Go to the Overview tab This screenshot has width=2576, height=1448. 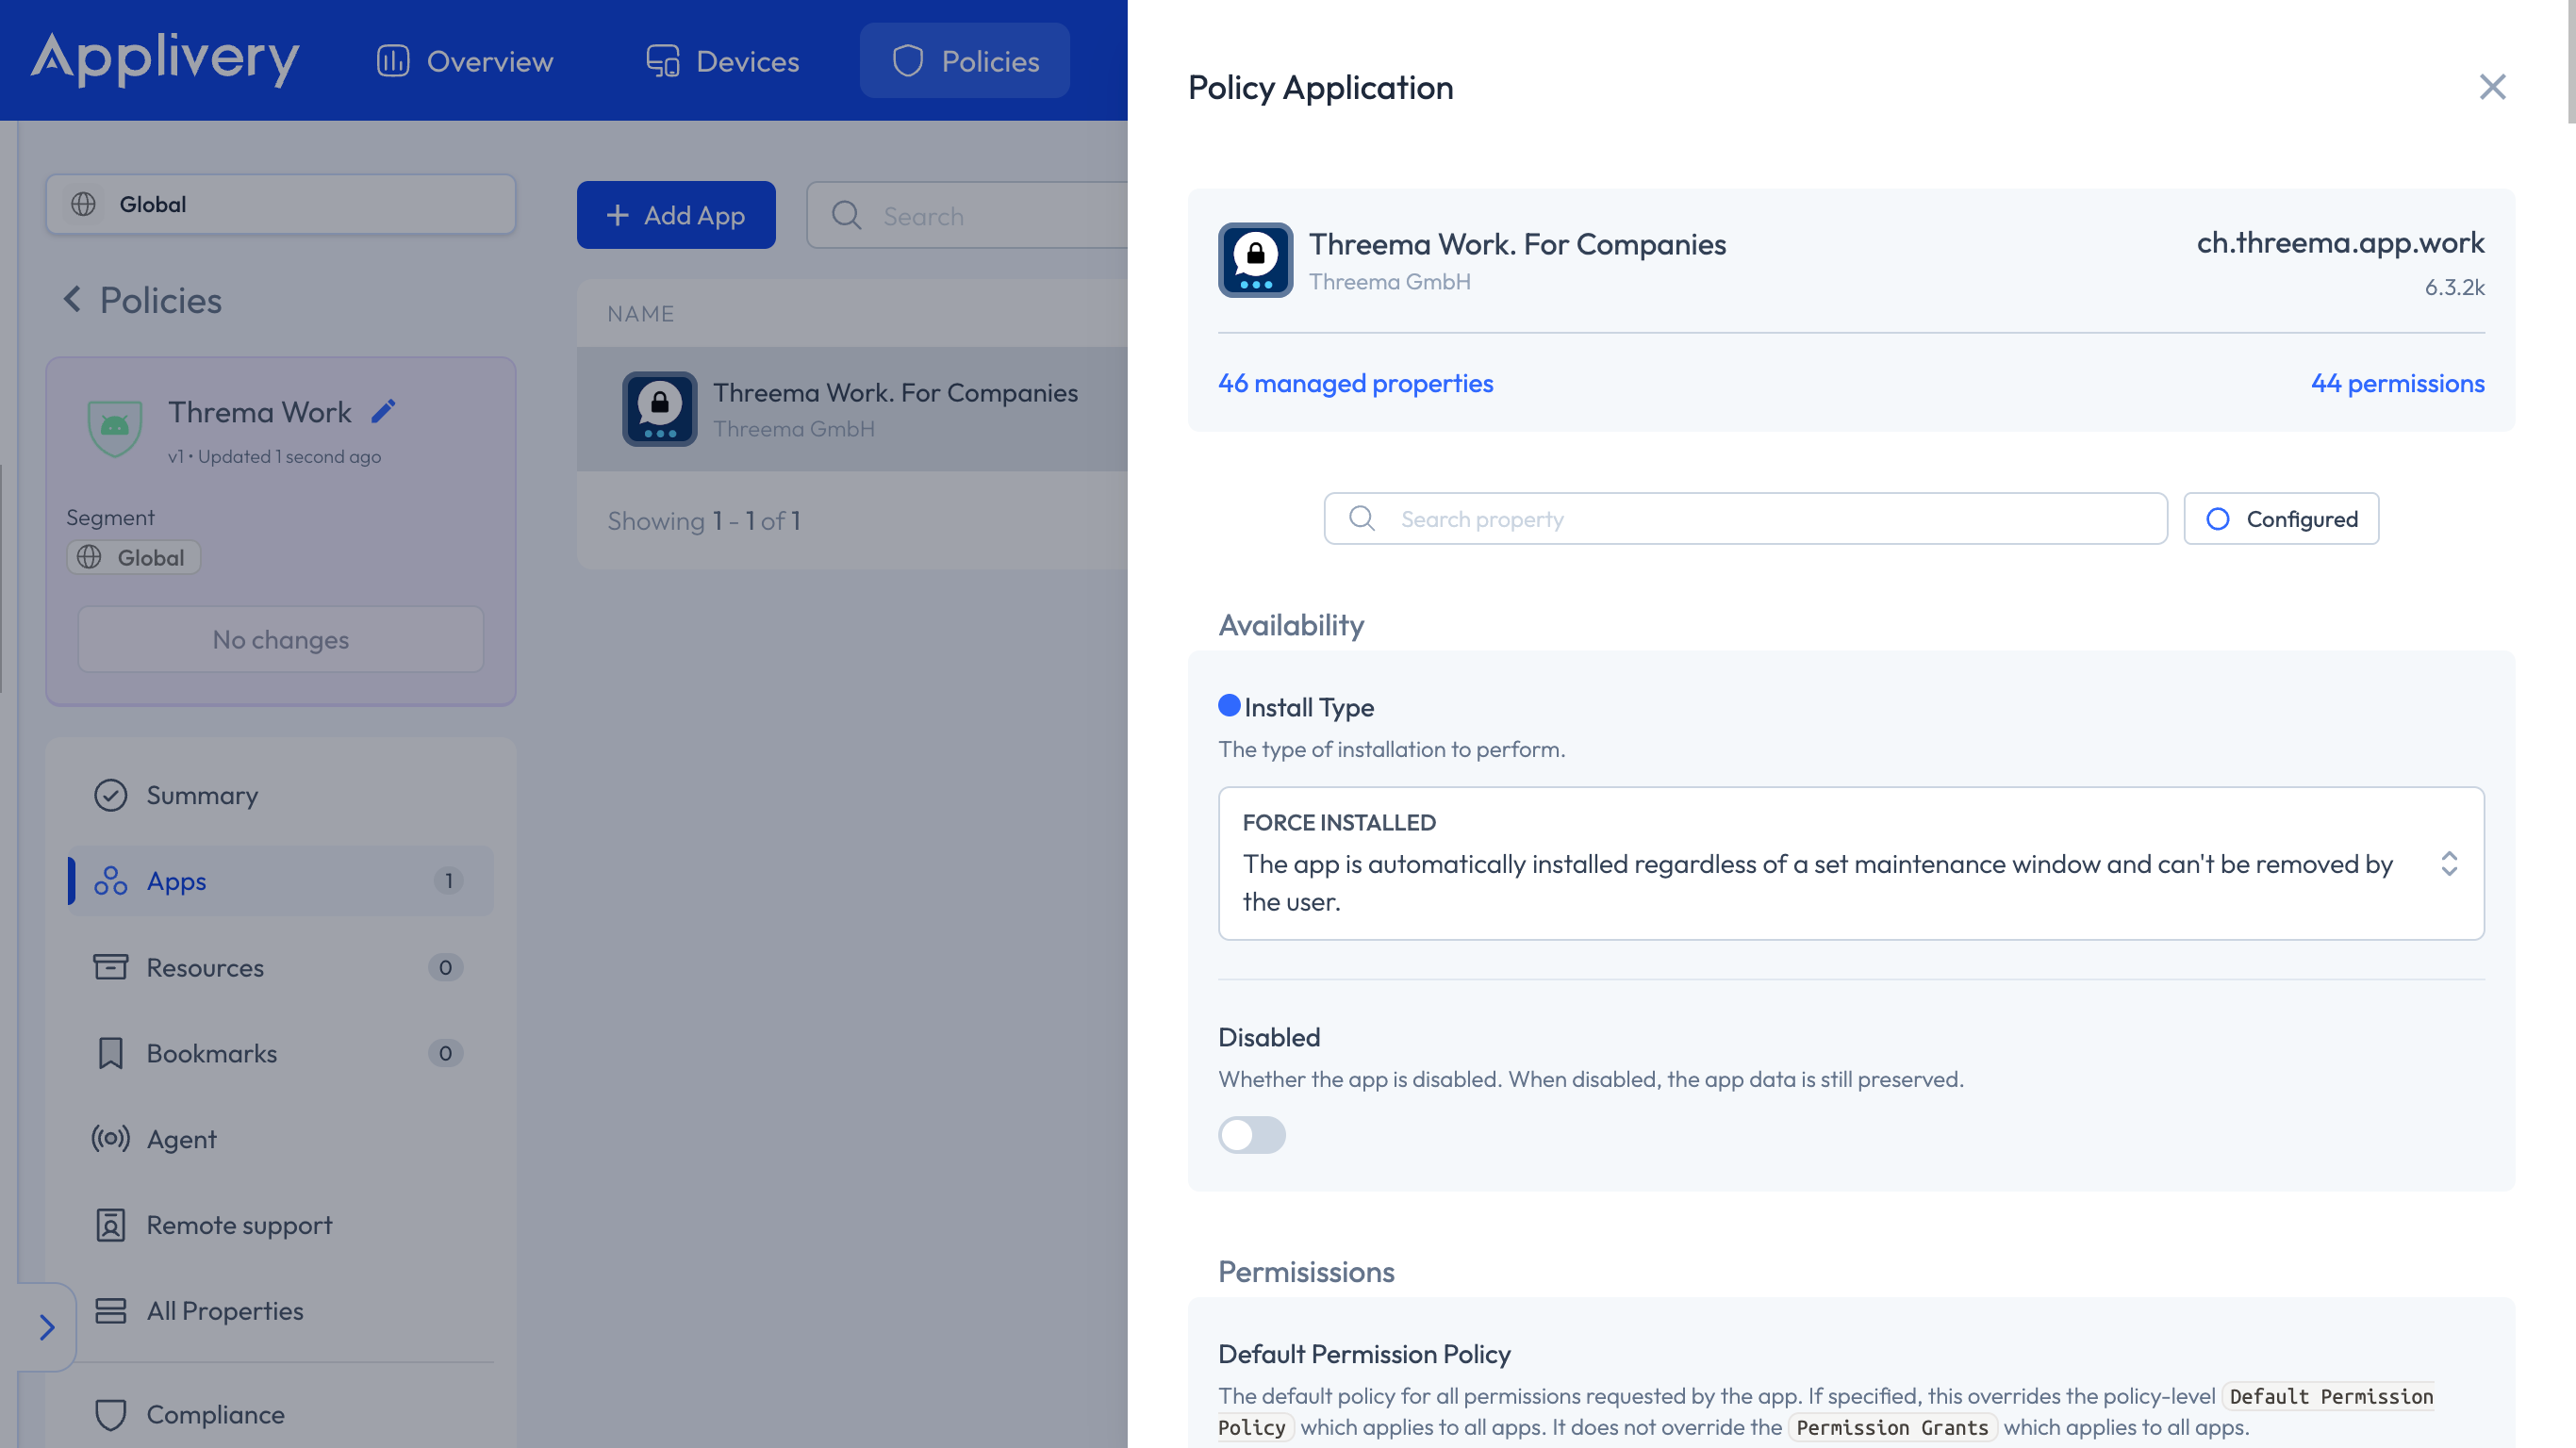click(465, 61)
